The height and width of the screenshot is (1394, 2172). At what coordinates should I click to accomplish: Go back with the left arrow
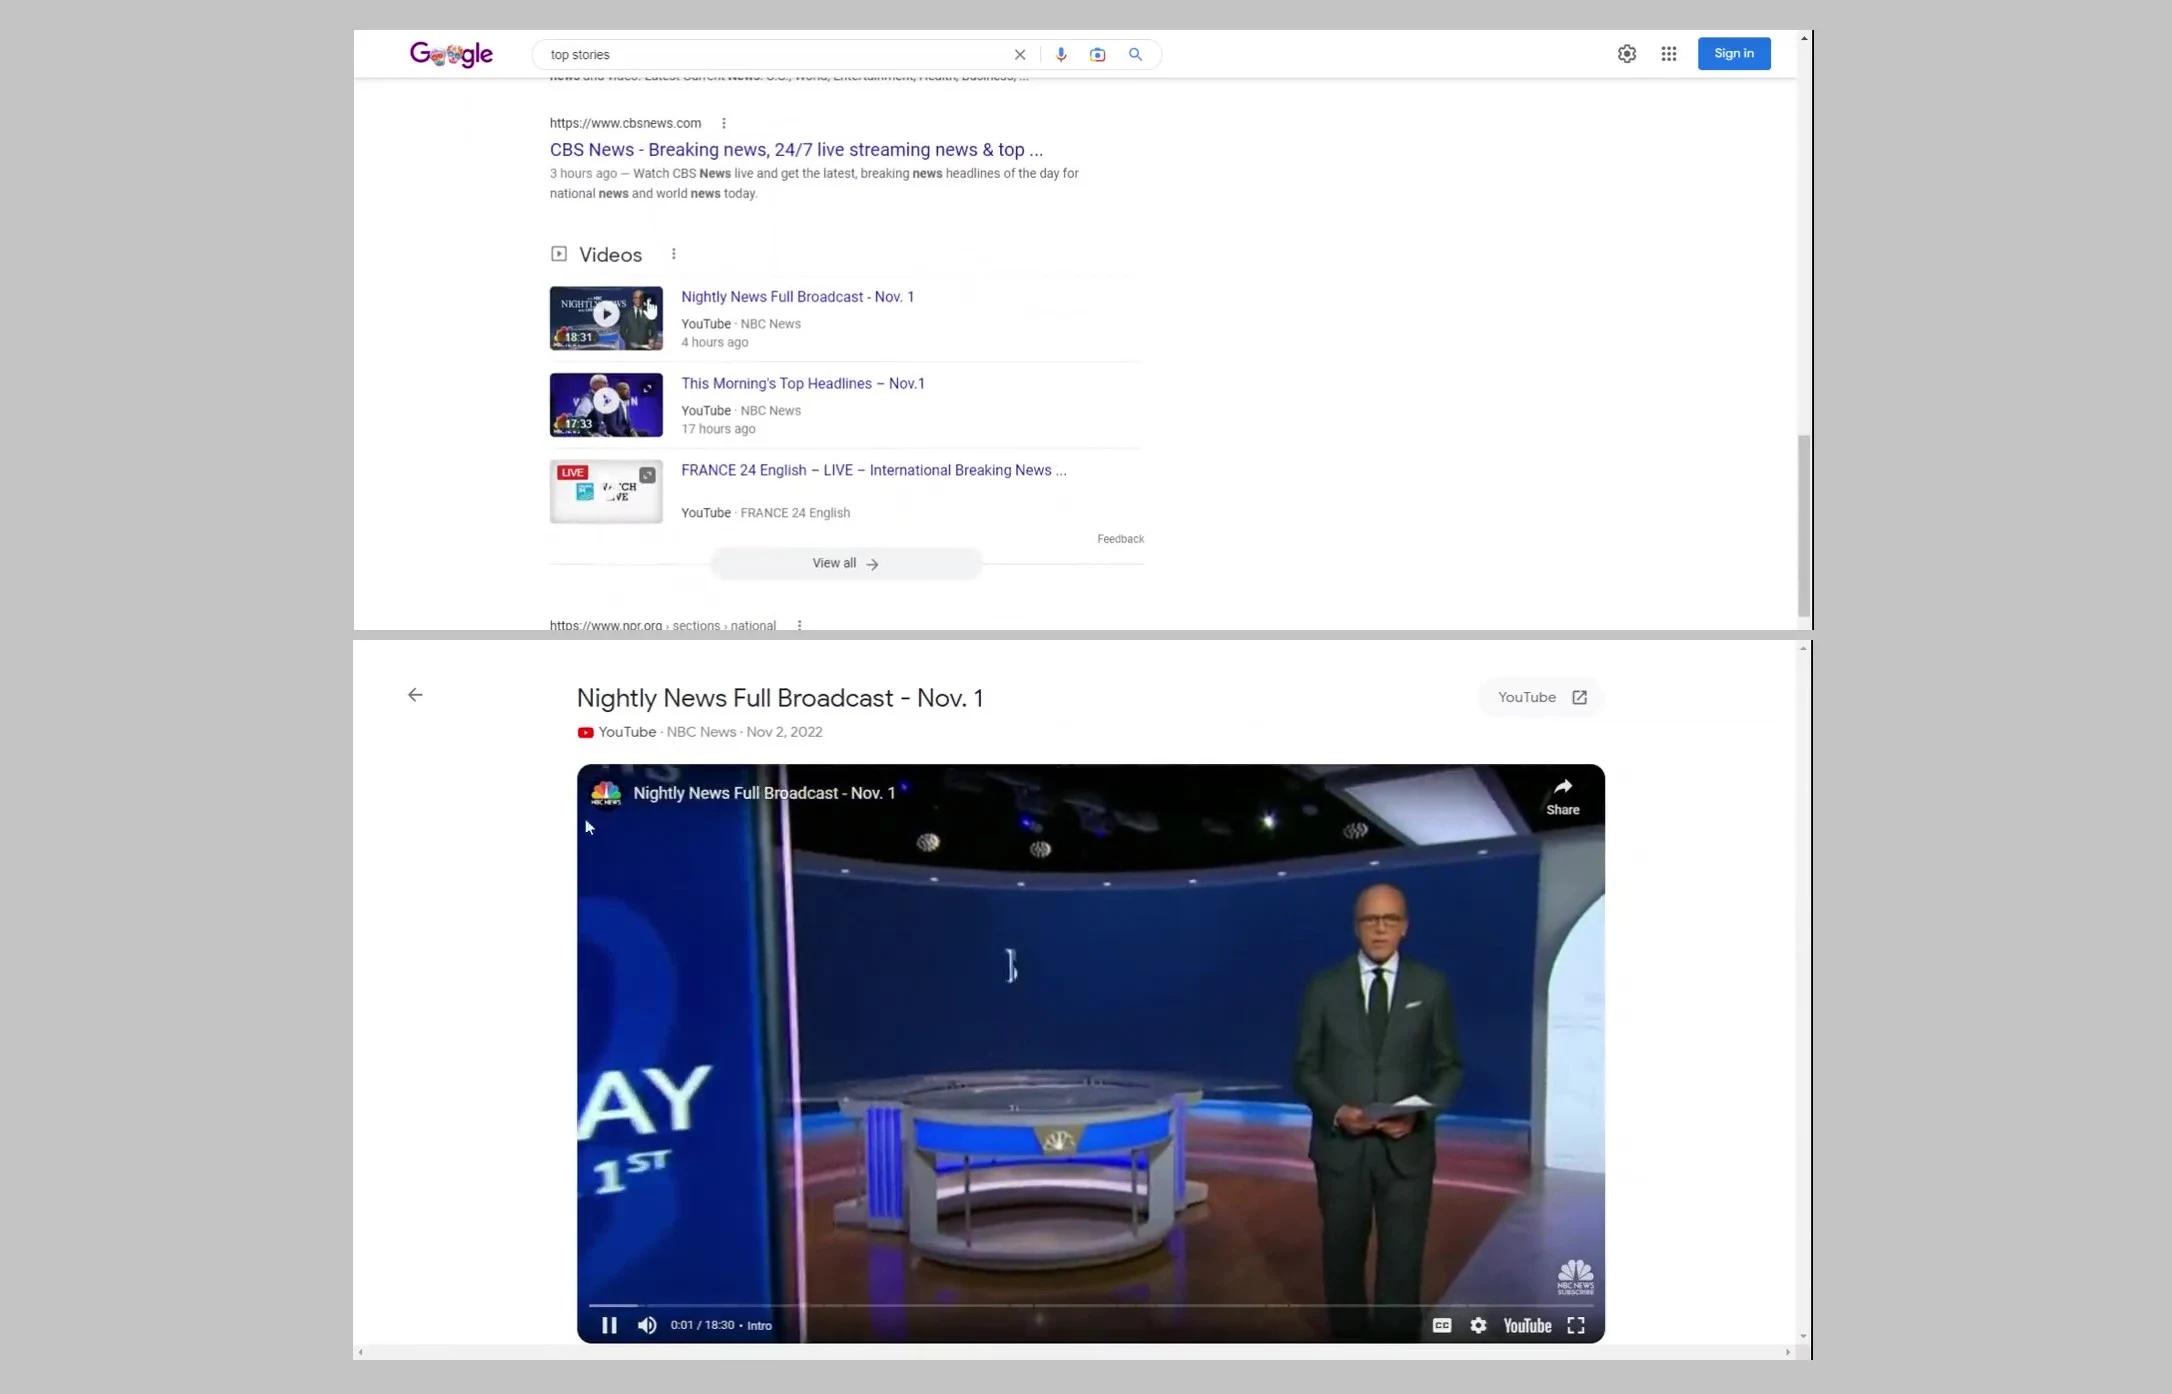click(415, 695)
